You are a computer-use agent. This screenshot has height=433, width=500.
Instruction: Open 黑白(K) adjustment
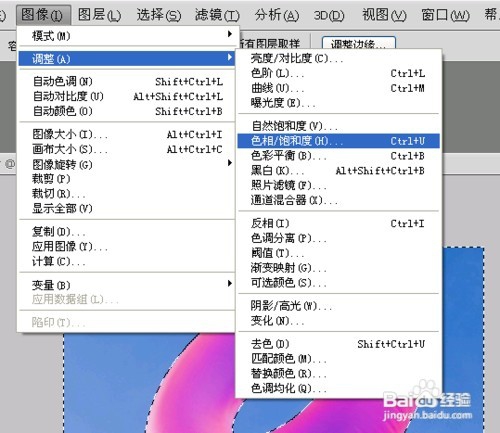[339, 171]
